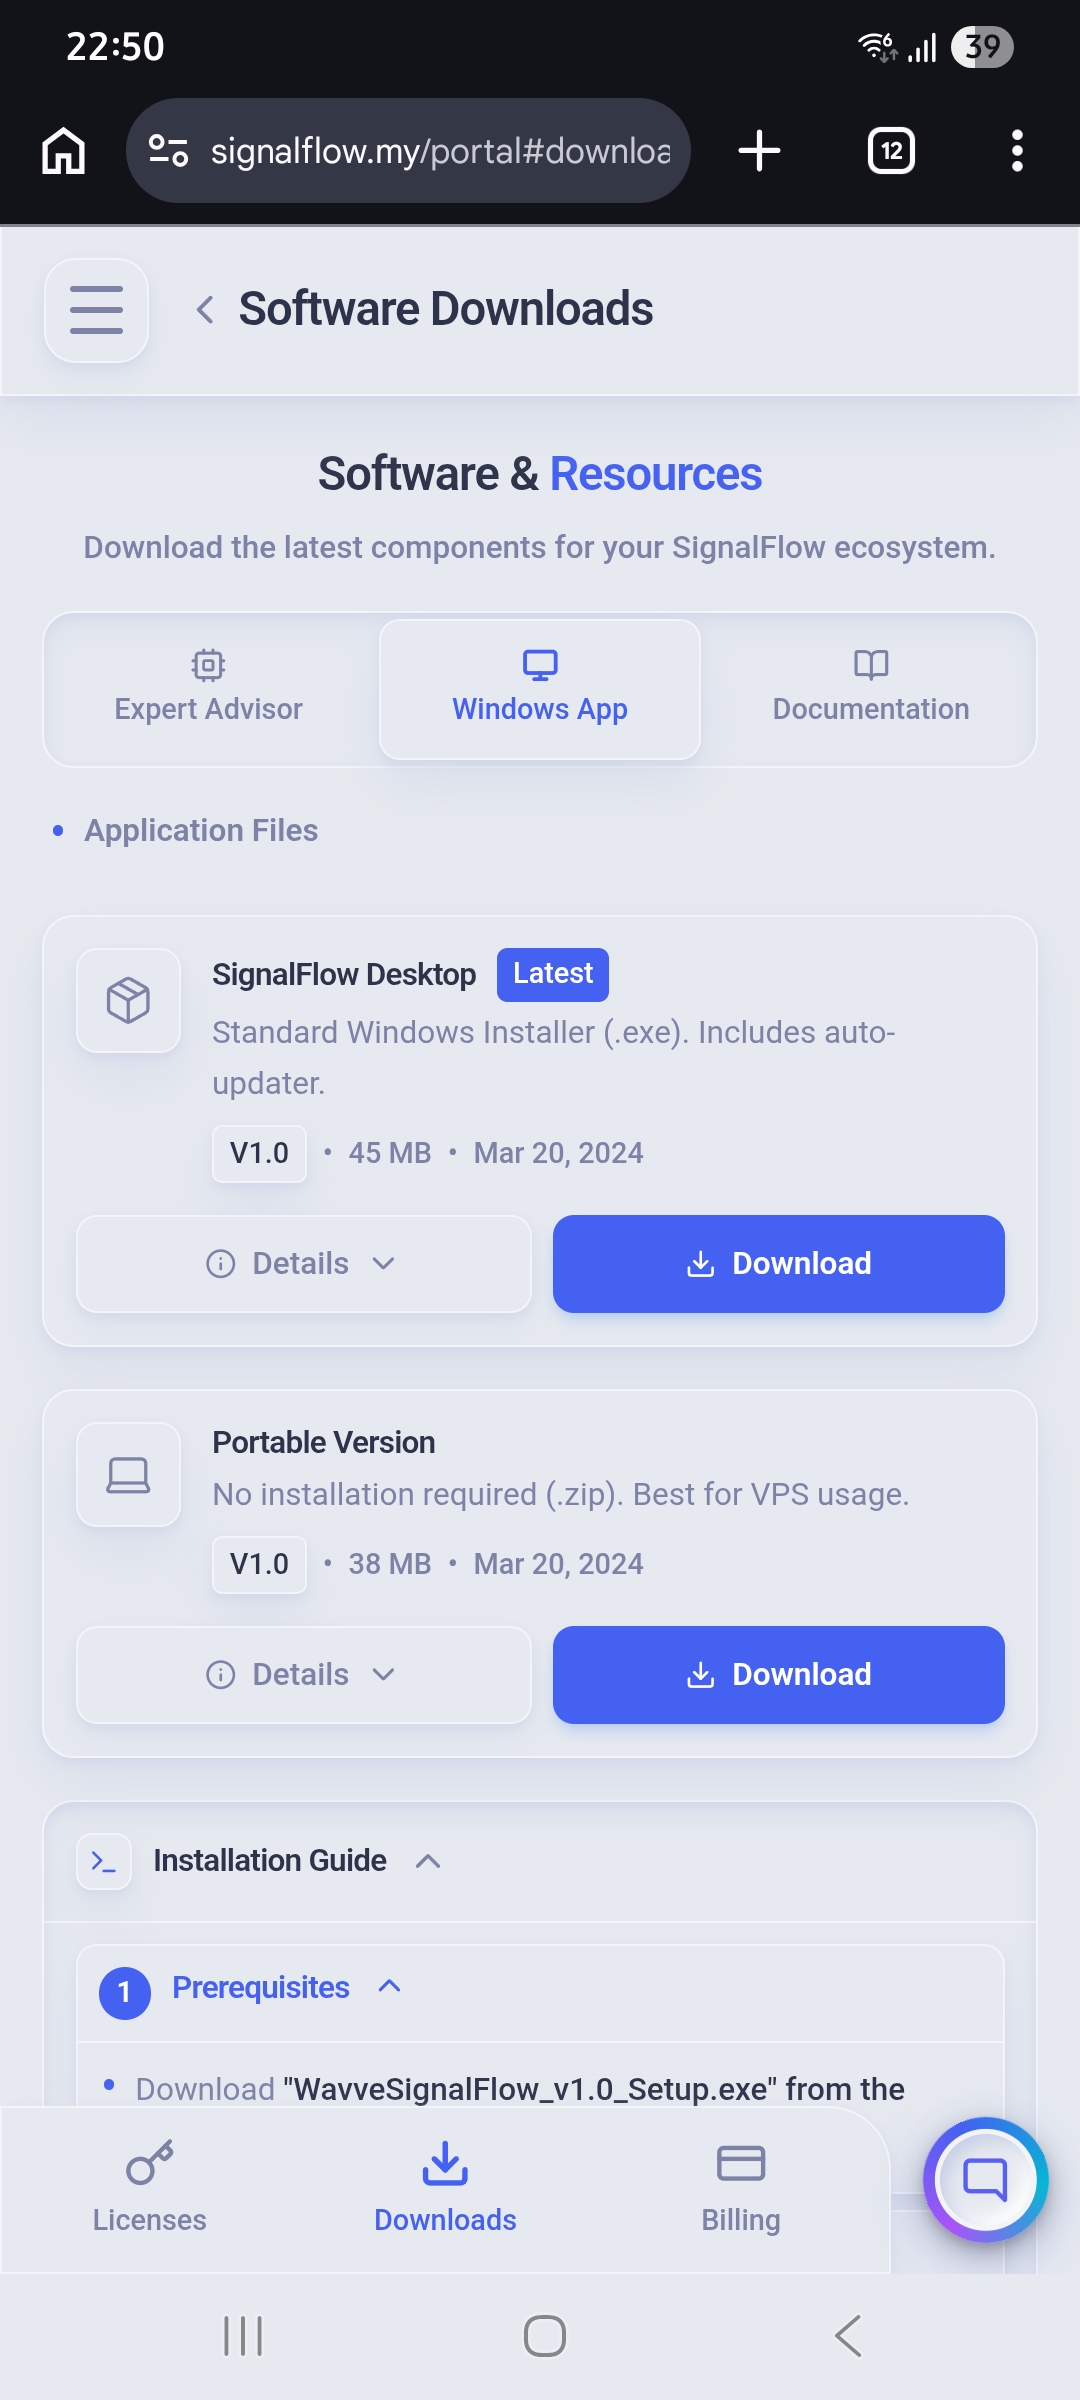Open the browser tab switcher

[890, 150]
